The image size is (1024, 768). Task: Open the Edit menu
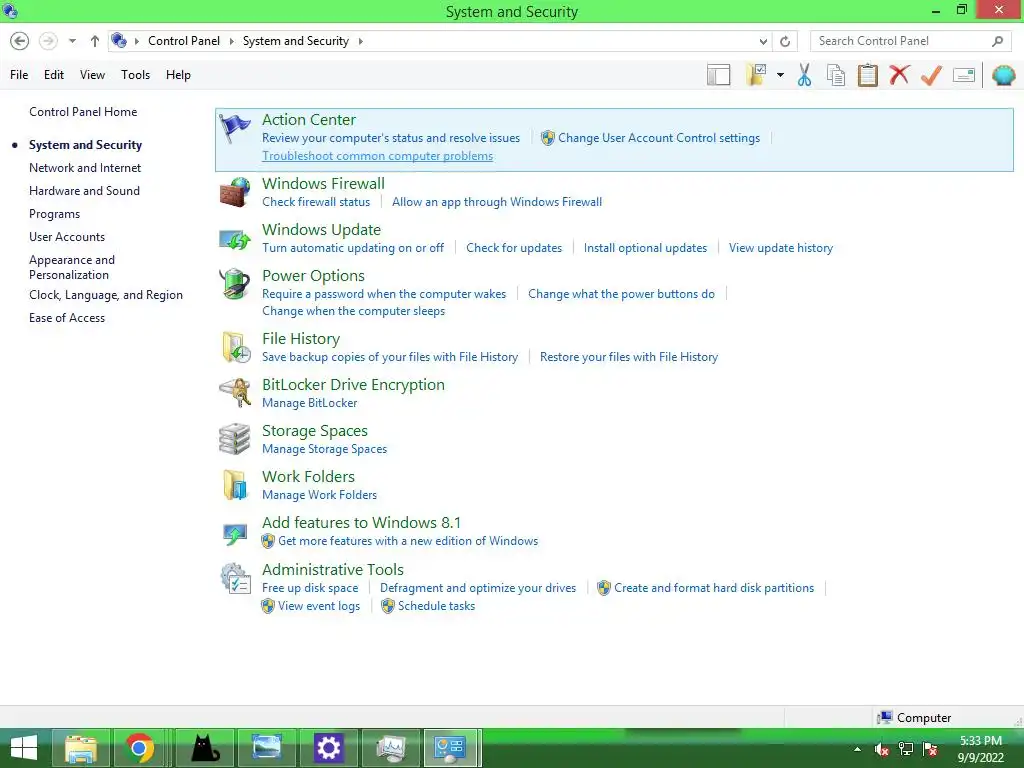54,75
